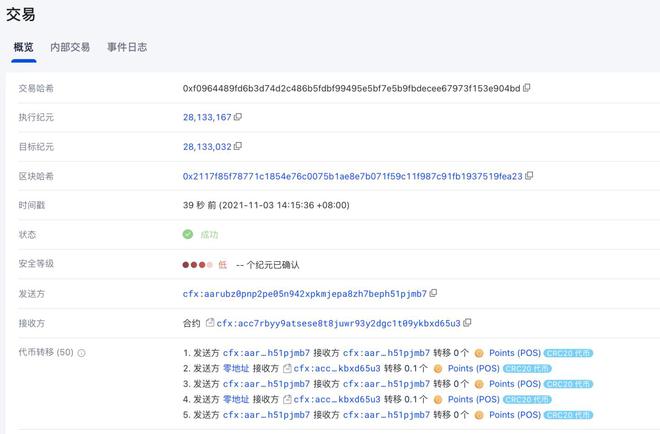Screen dimensions: 660x434
Task: Click Points token icon in transfer 2
Action: coord(438,369)
